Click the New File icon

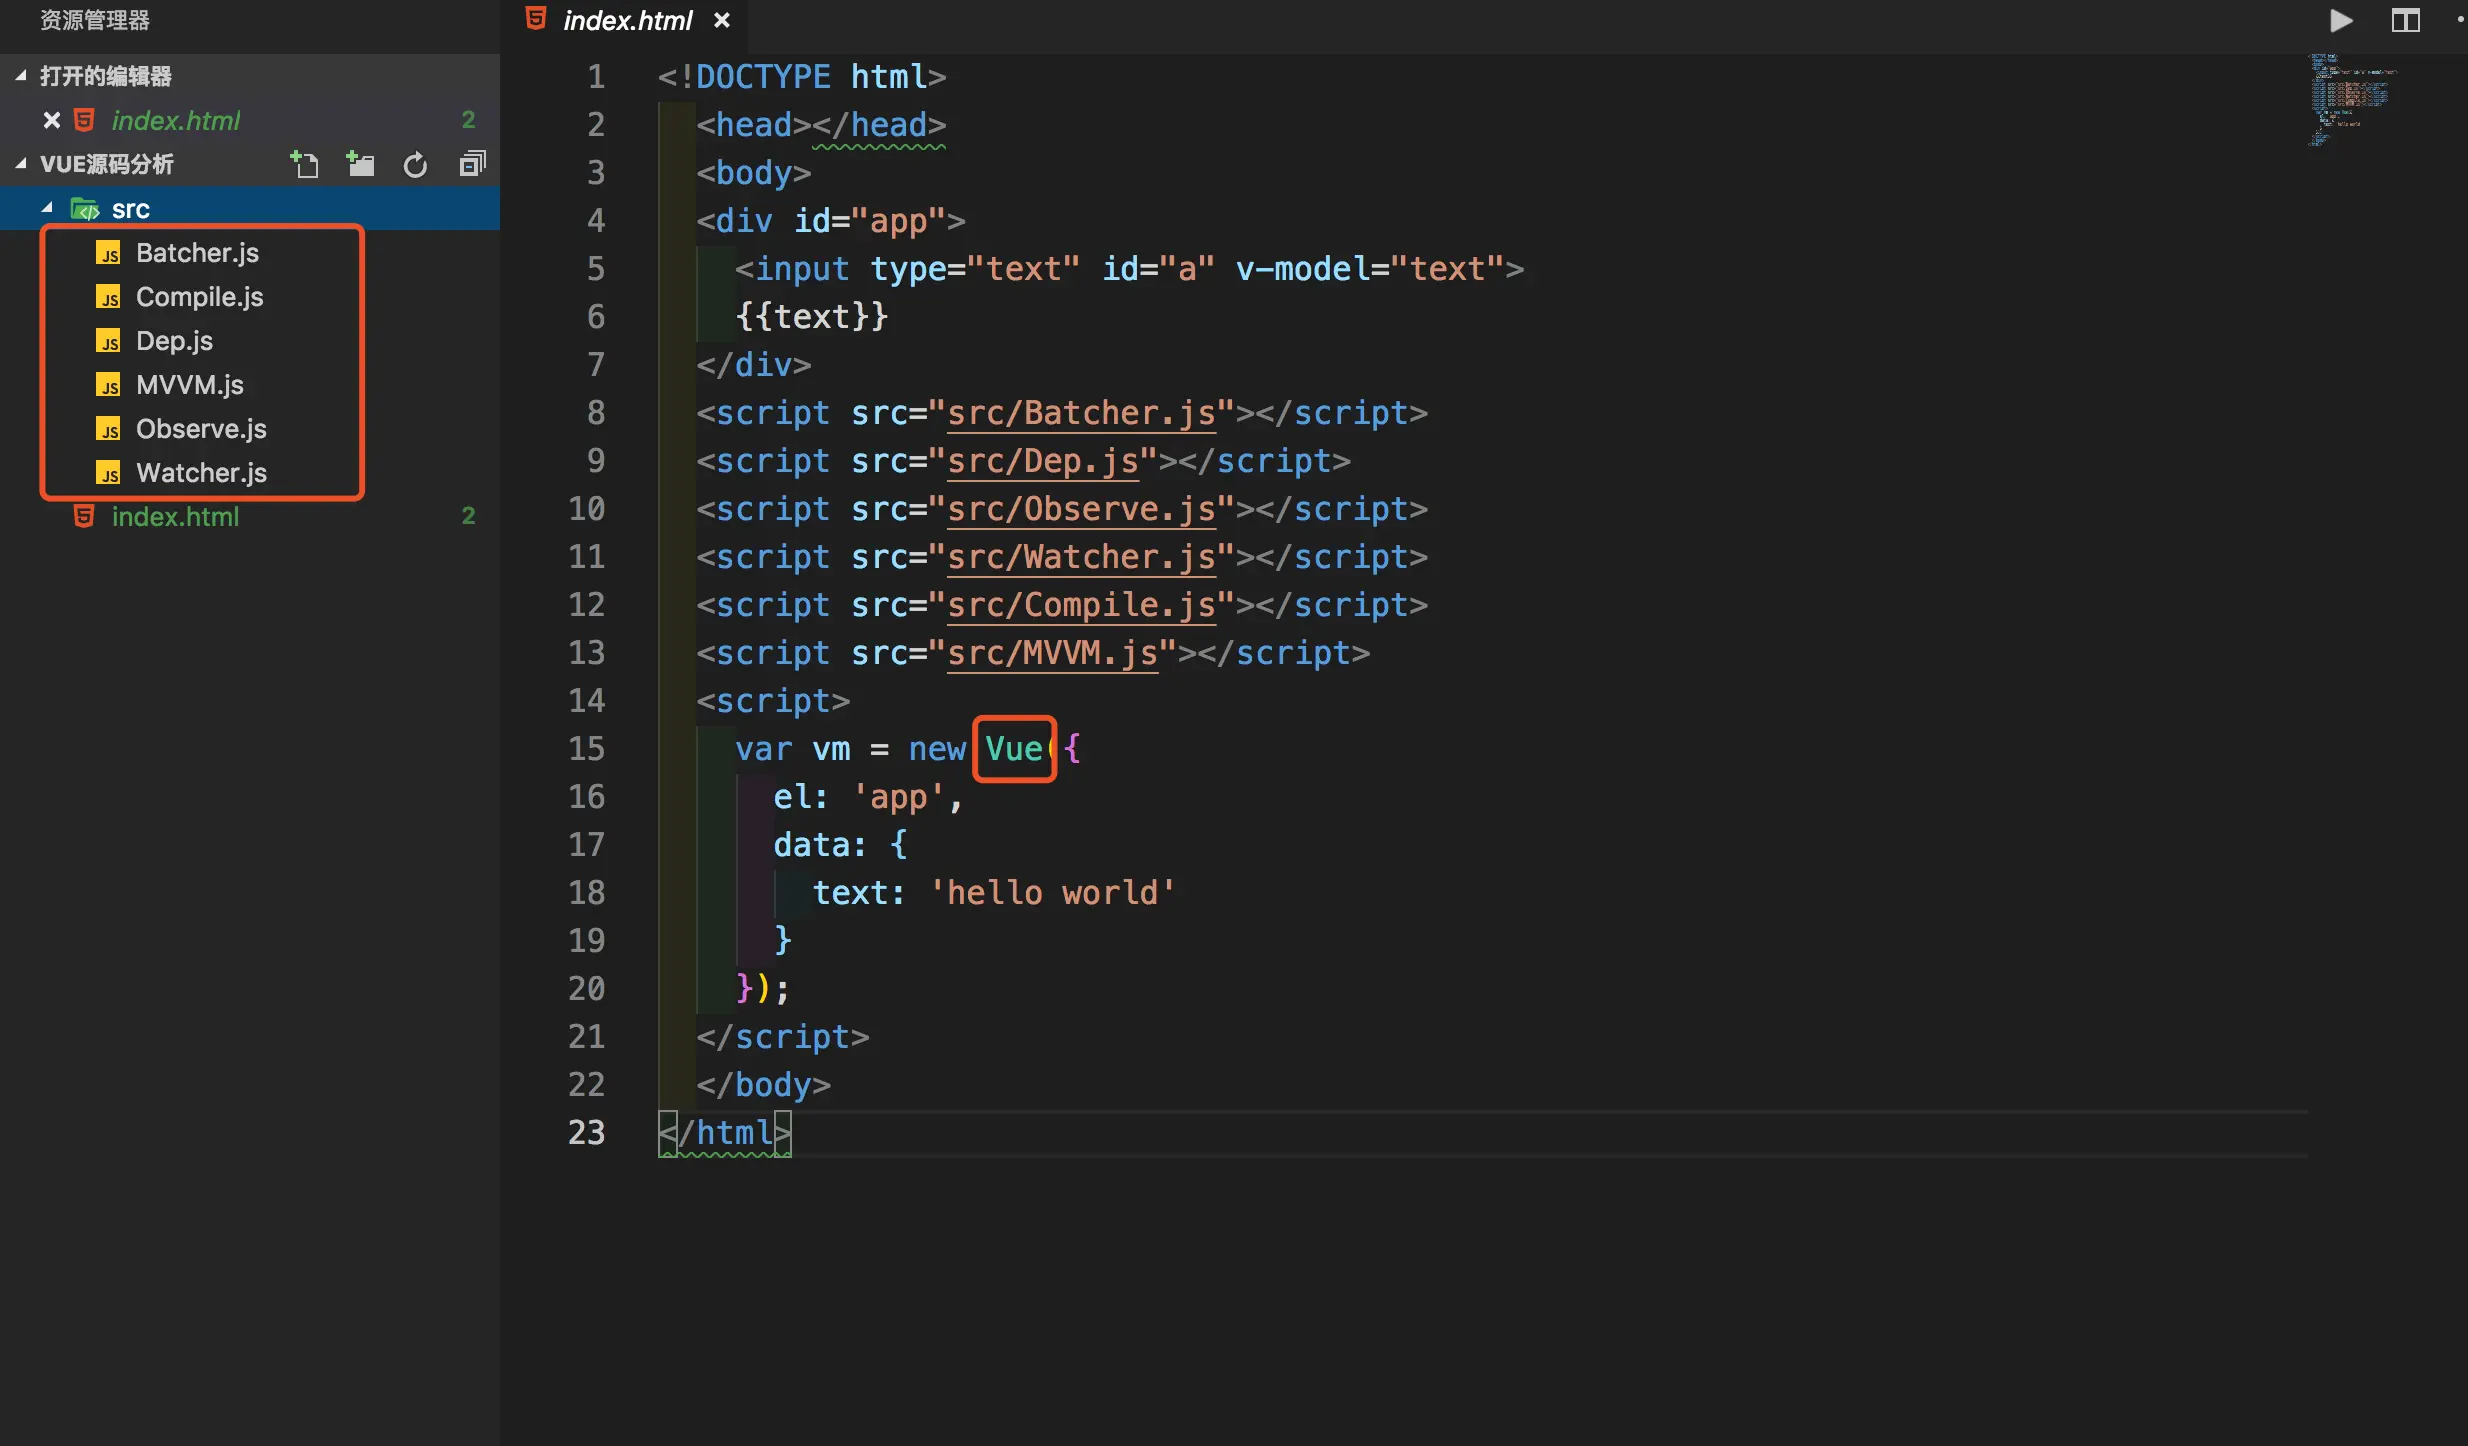pyautogui.click(x=304, y=164)
